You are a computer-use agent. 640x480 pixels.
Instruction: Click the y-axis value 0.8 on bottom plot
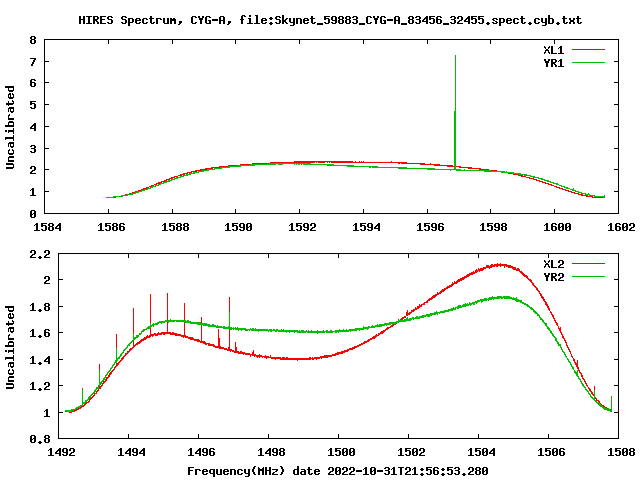click(40, 439)
